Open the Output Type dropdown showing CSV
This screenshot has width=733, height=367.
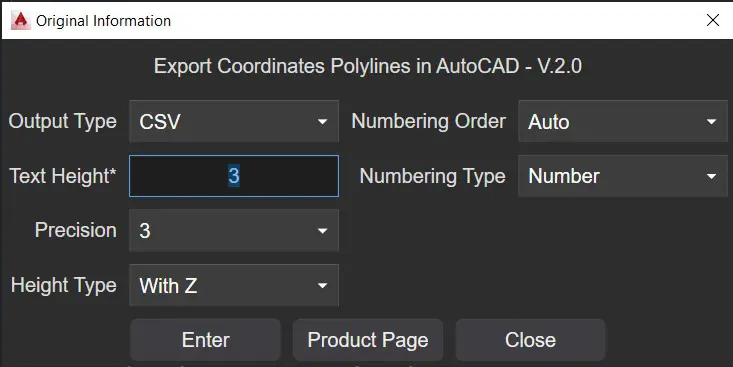pyautogui.click(x=234, y=122)
